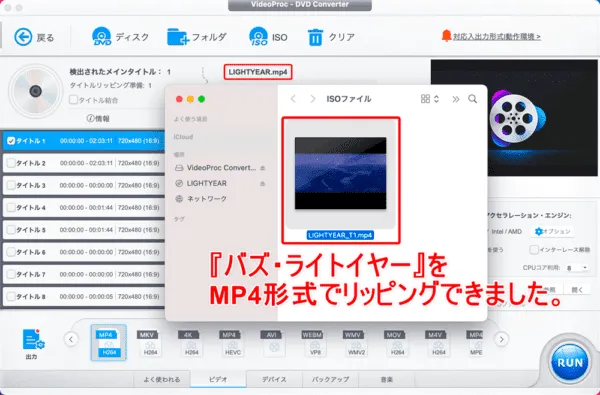600x395 pixels.
Task: Clear the list with クリア trash icon
Action: (331, 37)
